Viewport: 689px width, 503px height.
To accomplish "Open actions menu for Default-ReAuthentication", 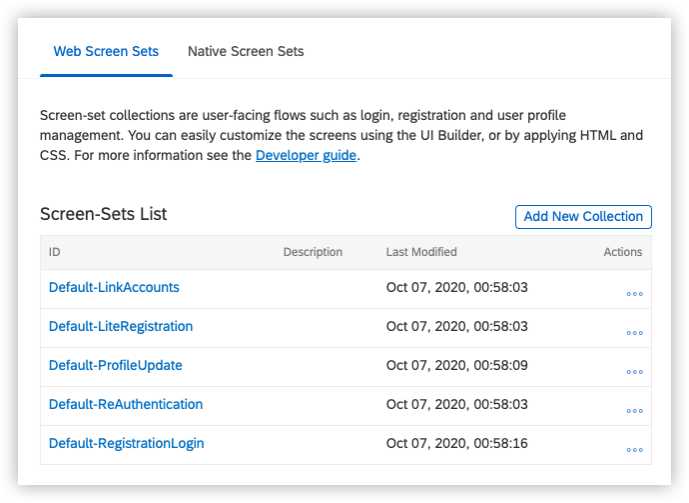I will click(634, 411).
